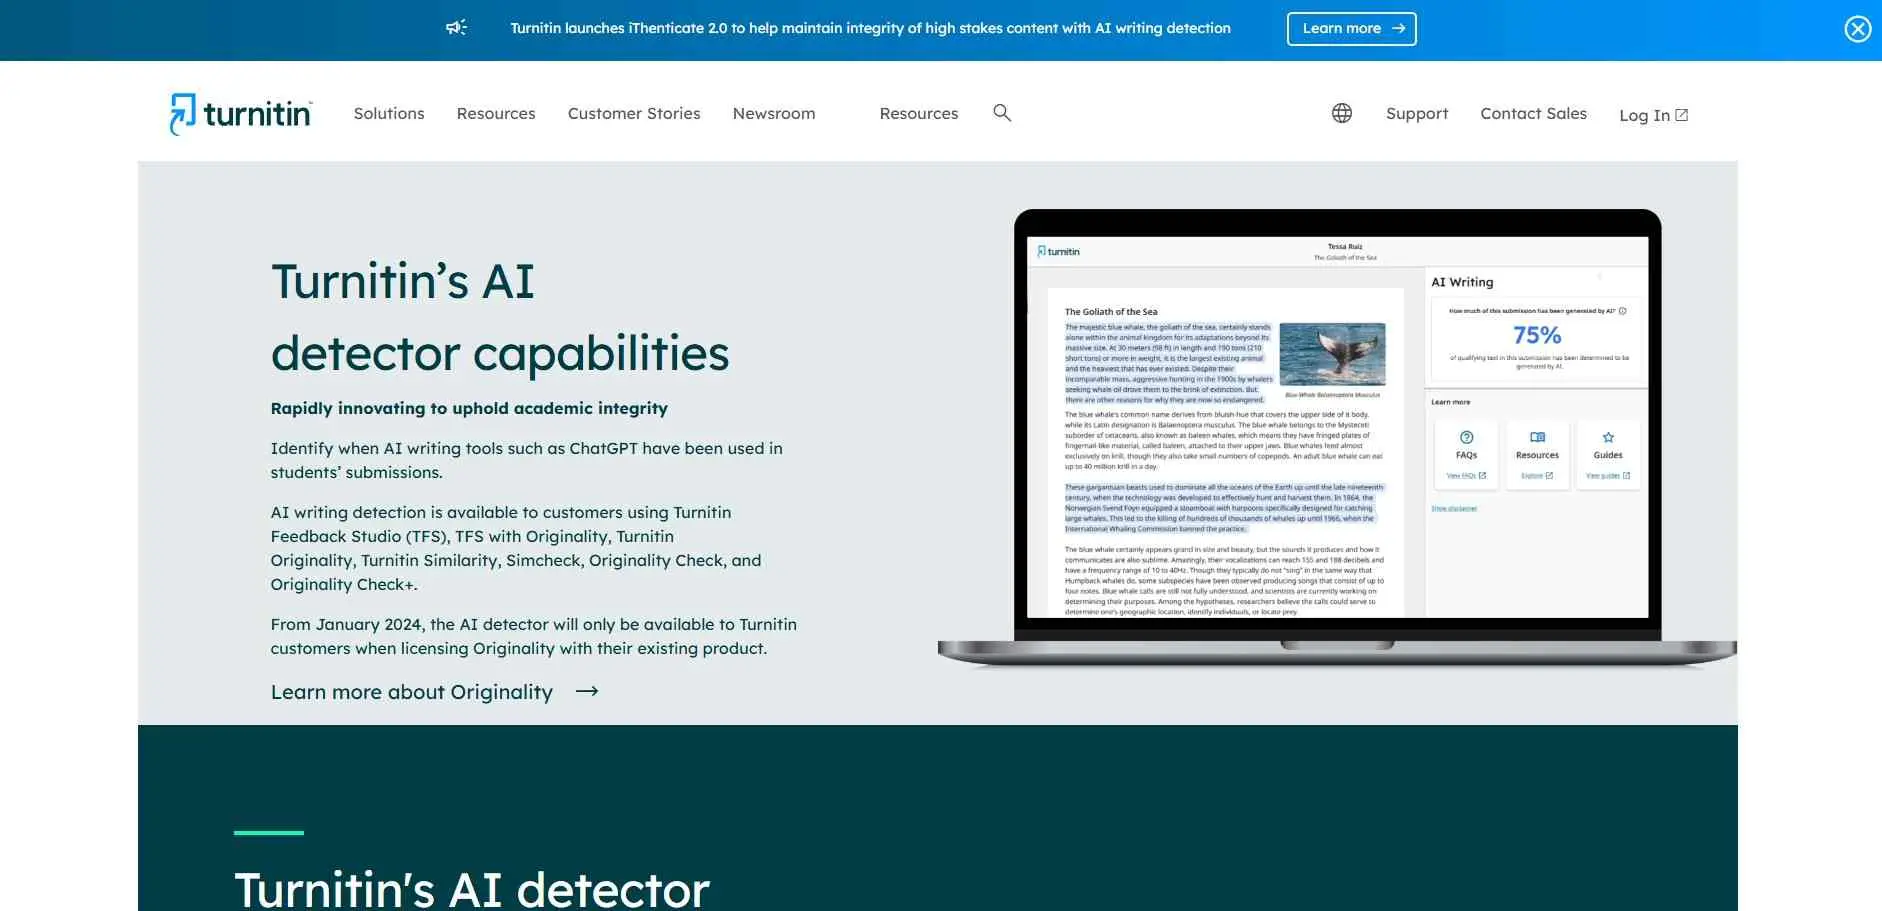Go to the Newsroom page
Screen dimensions: 1882x911
click(774, 114)
